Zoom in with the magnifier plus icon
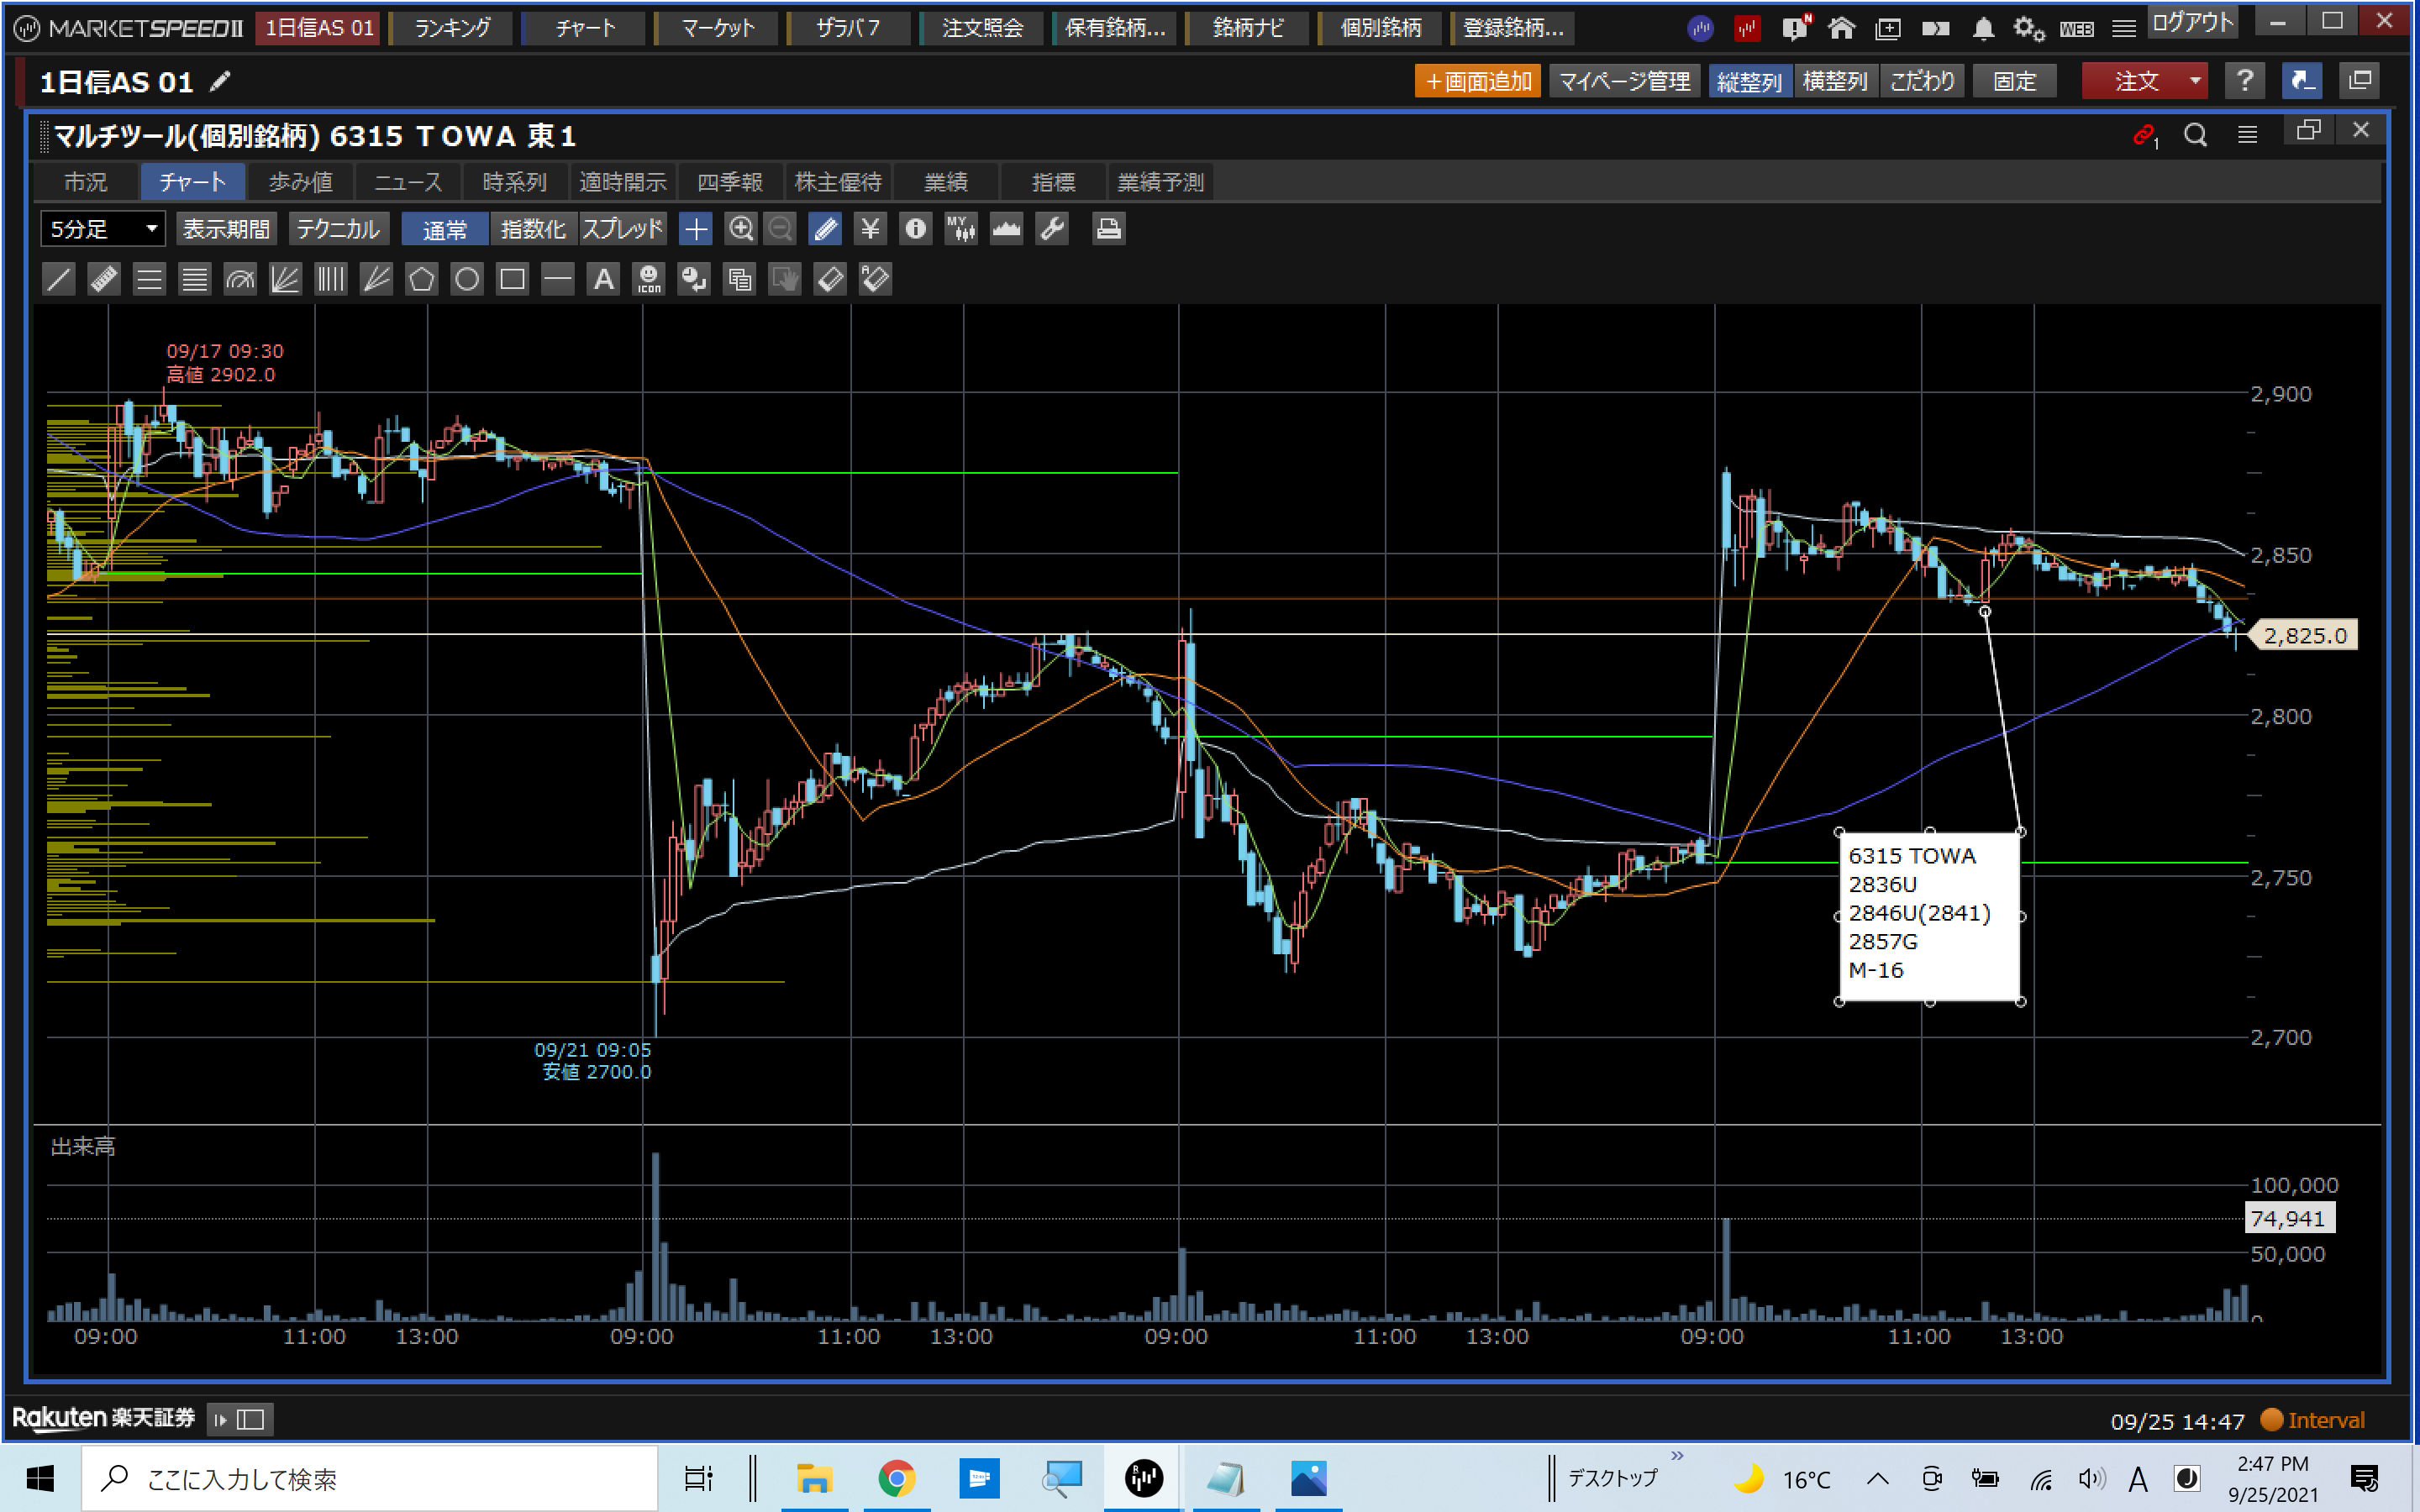 point(740,229)
